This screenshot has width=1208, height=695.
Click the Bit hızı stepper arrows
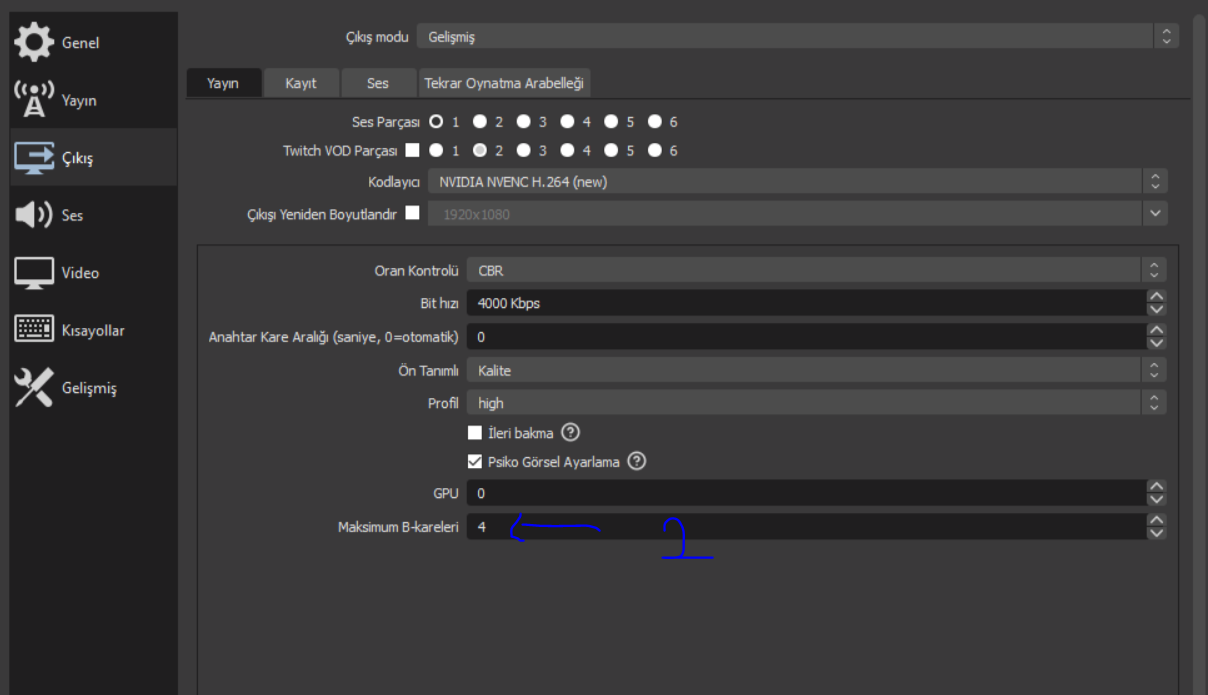(x=1158, y=303)
